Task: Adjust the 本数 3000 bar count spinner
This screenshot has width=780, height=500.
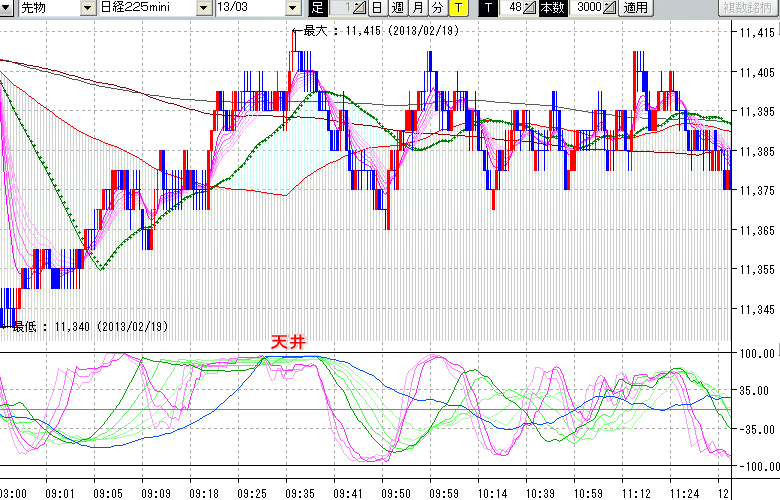Action: pyautogui.click(x=611, y=8)
